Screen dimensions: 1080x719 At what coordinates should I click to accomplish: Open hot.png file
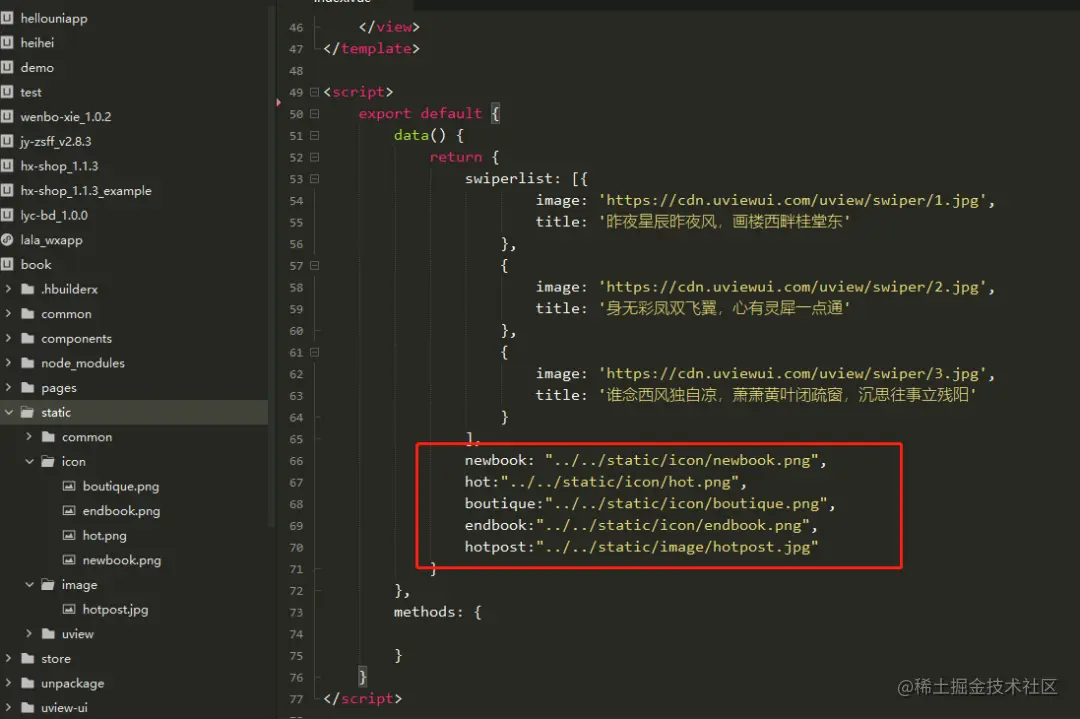click(x=105, y=536)
